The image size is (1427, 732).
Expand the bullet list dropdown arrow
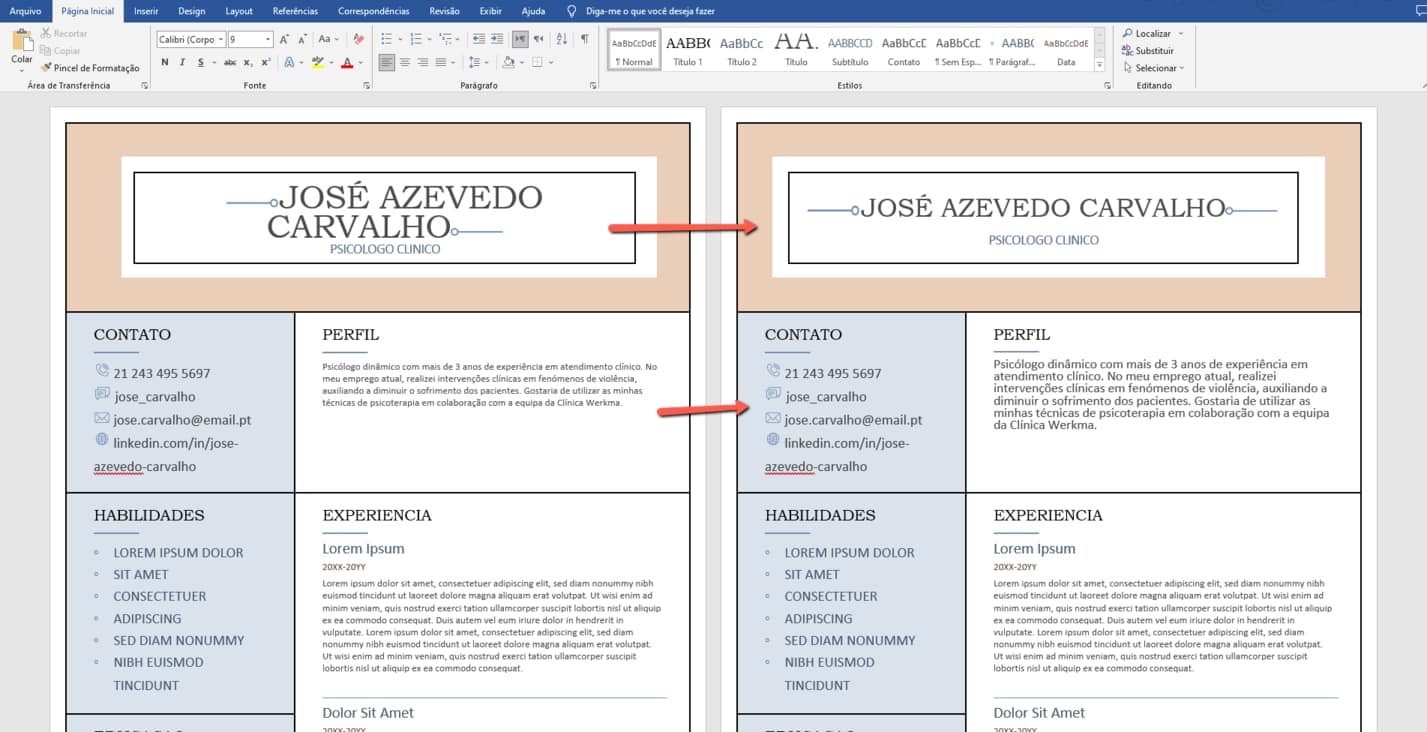point(400,39)
